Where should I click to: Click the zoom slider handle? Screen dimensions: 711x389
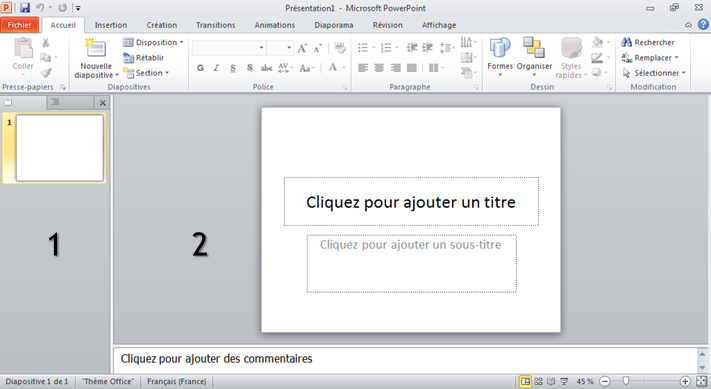point(625,381)
